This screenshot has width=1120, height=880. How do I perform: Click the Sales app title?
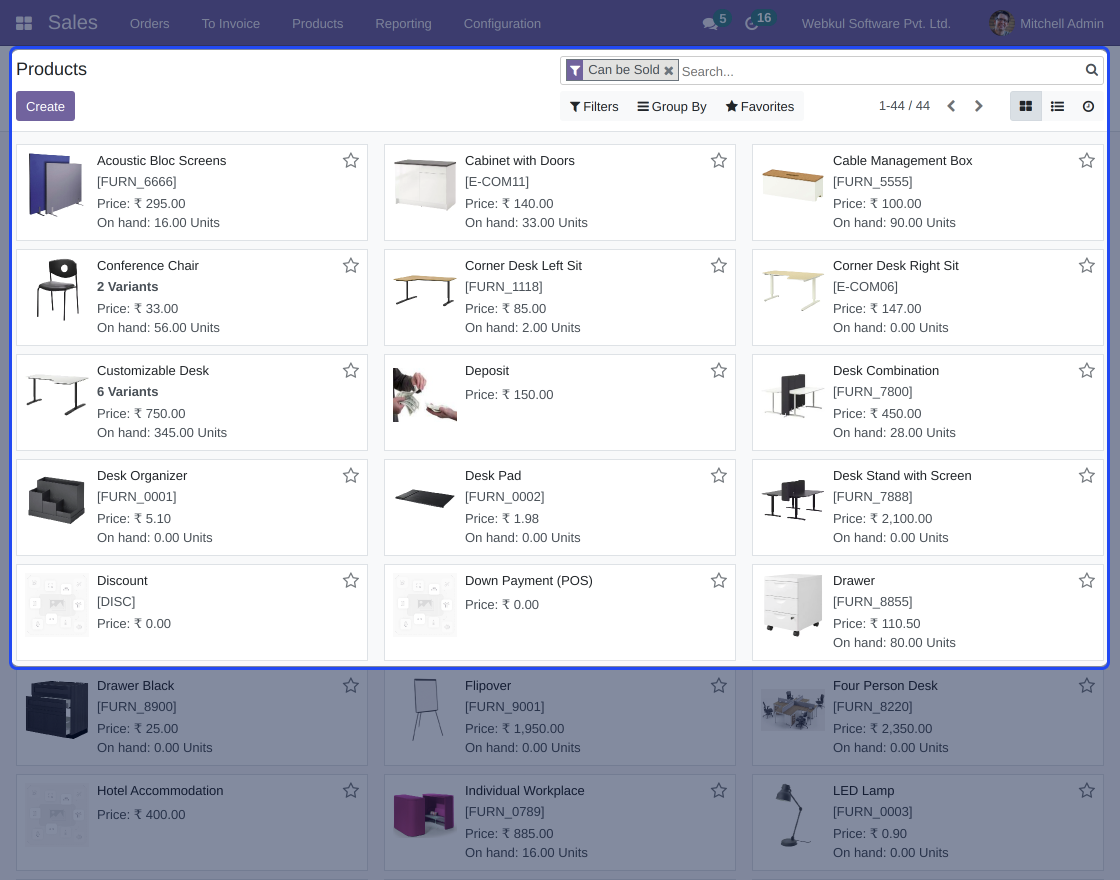[x=73, y=23]
